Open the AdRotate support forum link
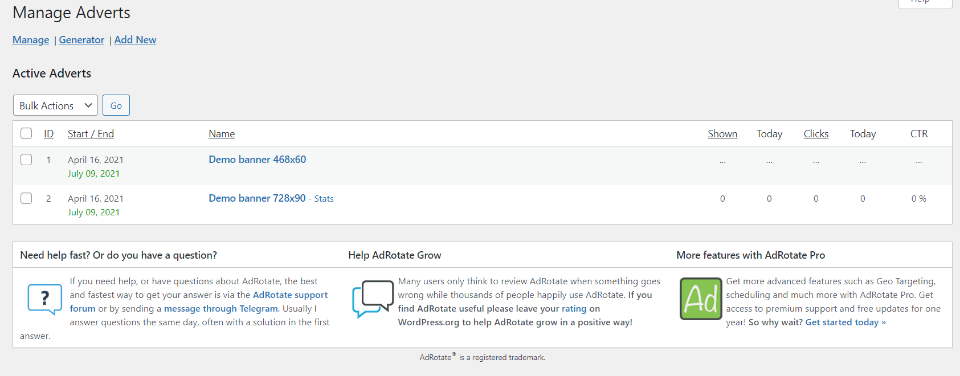 291,295
